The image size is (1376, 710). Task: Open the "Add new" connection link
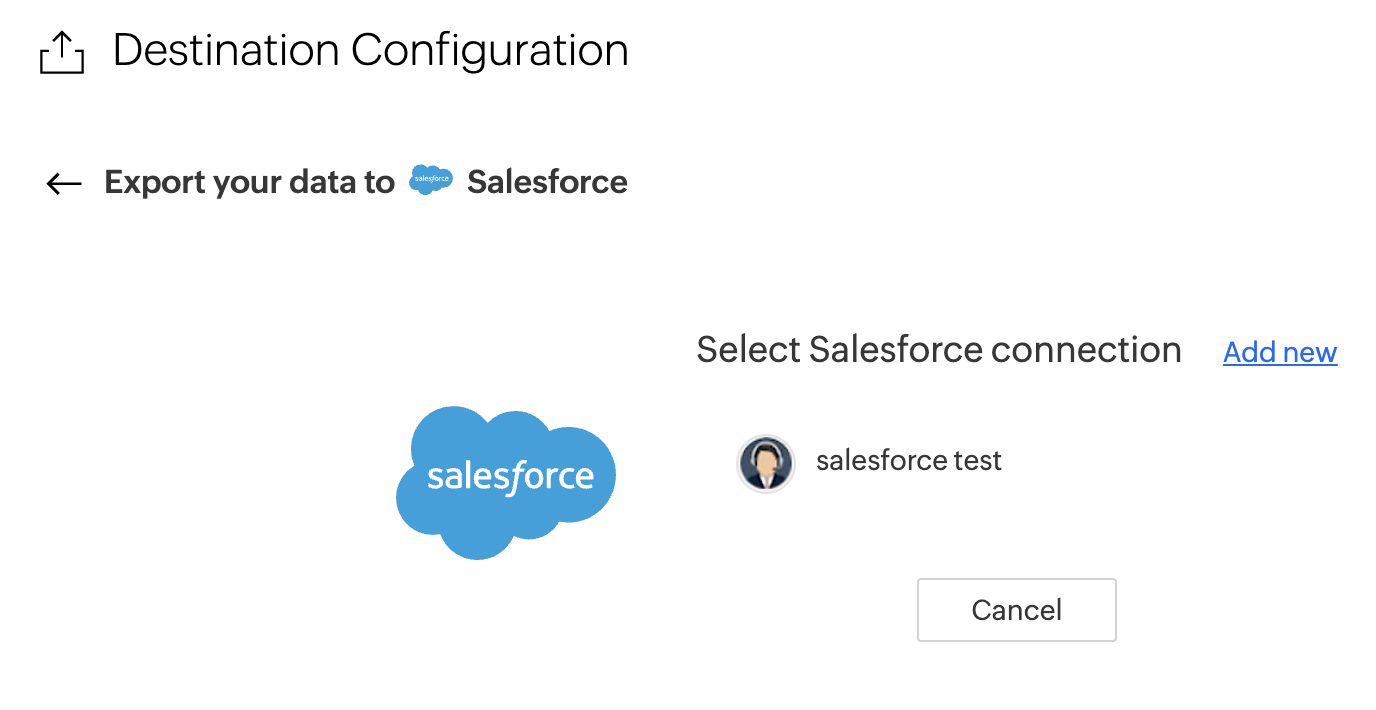coord(1279,352)
